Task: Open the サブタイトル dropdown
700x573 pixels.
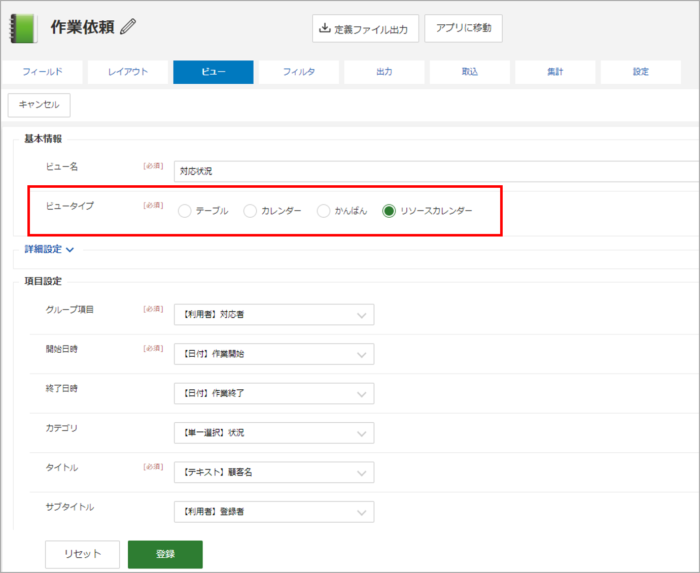Action: [274, 512]
